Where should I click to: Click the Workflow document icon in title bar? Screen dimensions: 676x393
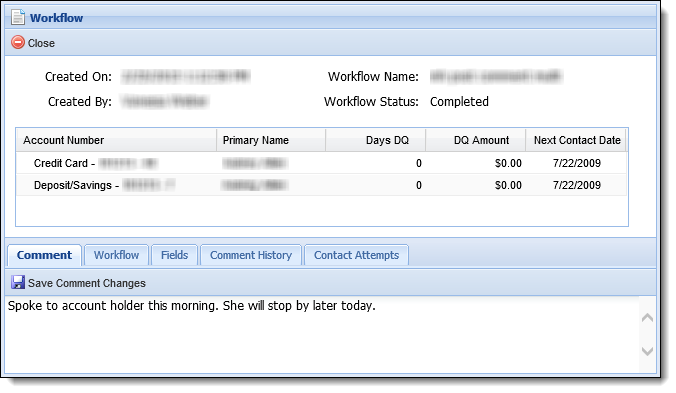pyautogui.click(x=18, y=17)
